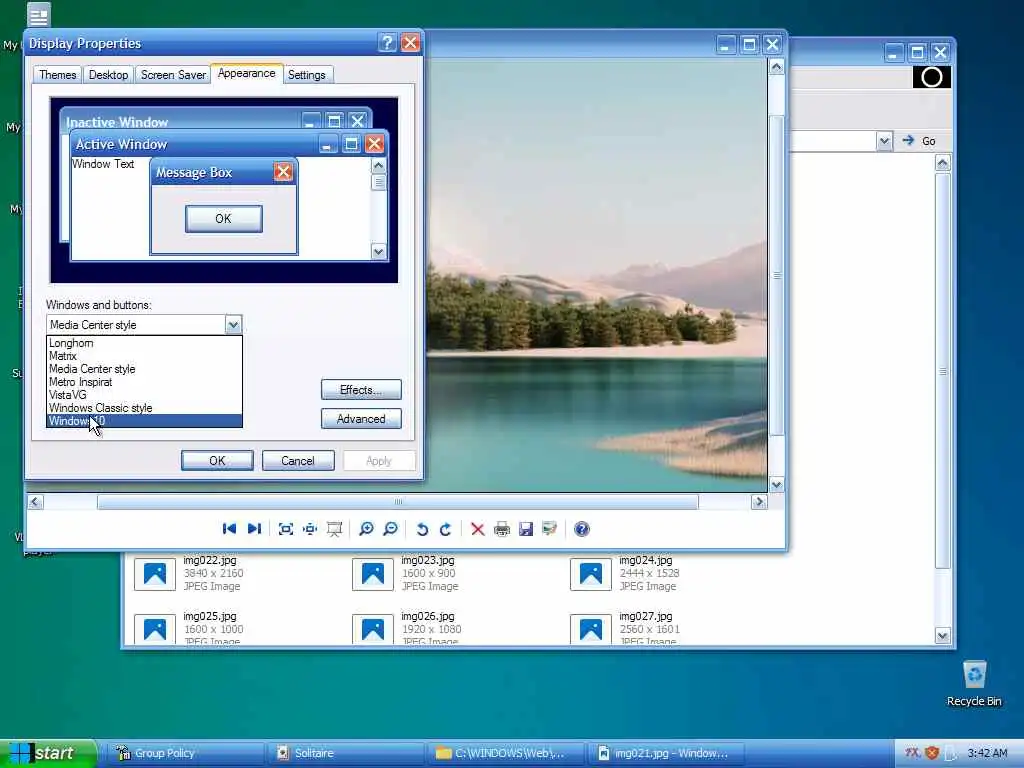The height and width of the screenshot is (768, 1024).
Task: Click the Explorer window scroll down arrow
Action: coord(942,635)
